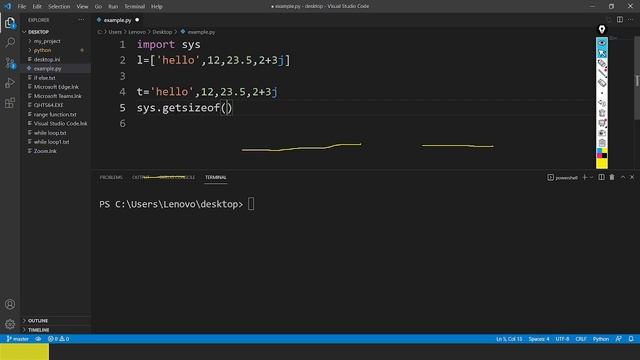Change indentation via Spaces: 4
This screenshot has width=640, height=360.
coord(539,339)
